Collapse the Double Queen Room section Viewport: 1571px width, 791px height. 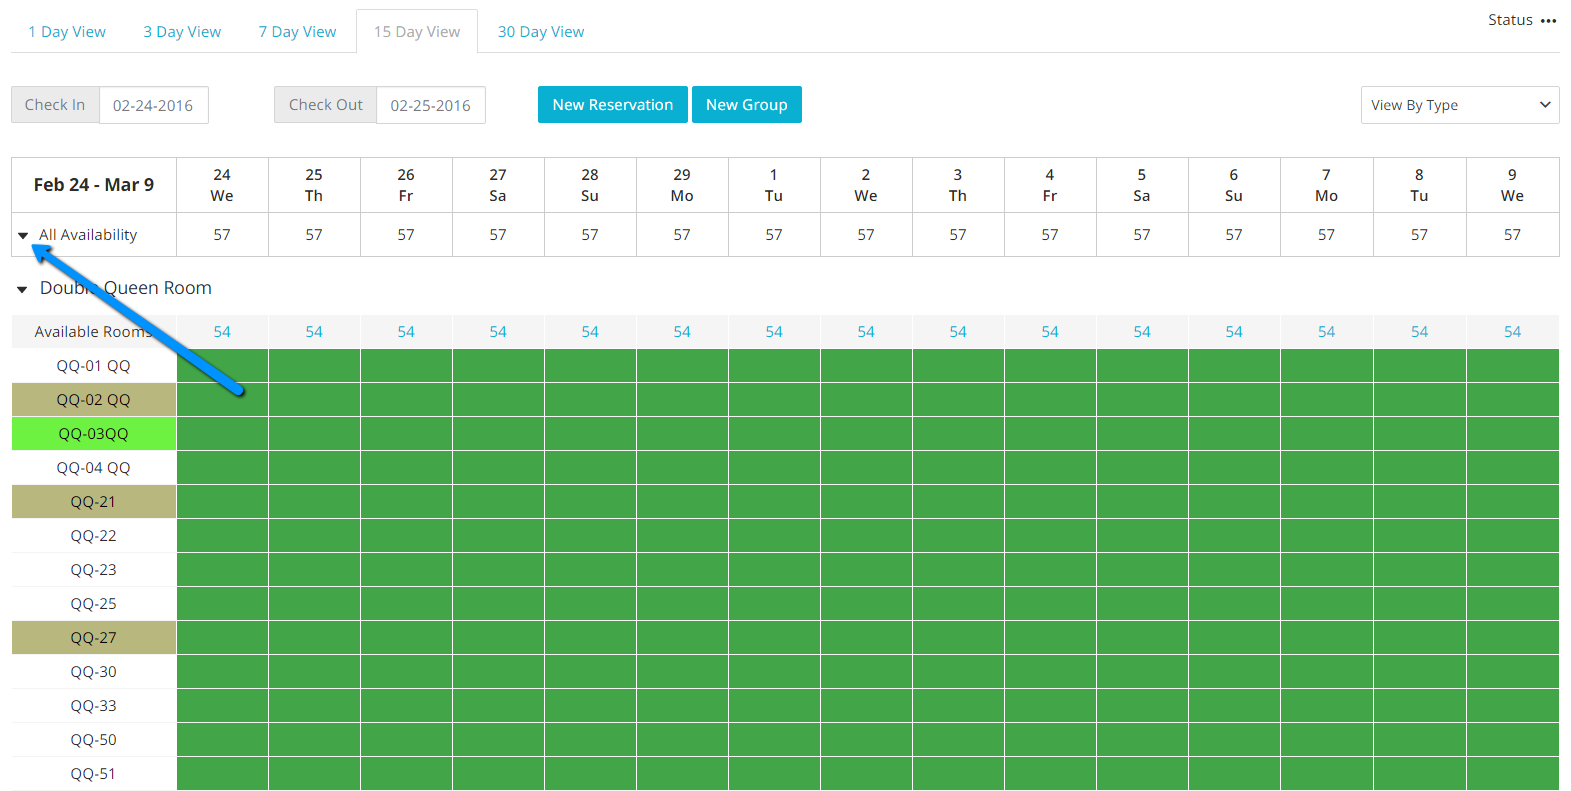22,290
